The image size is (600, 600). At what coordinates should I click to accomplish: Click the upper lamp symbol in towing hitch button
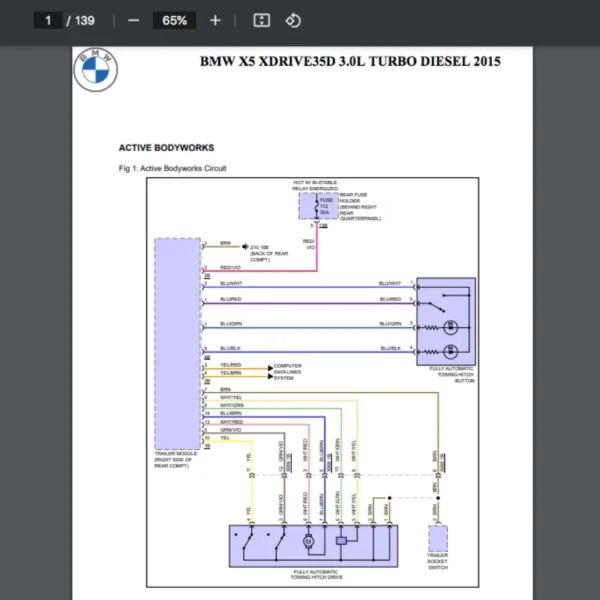(450, 326)
